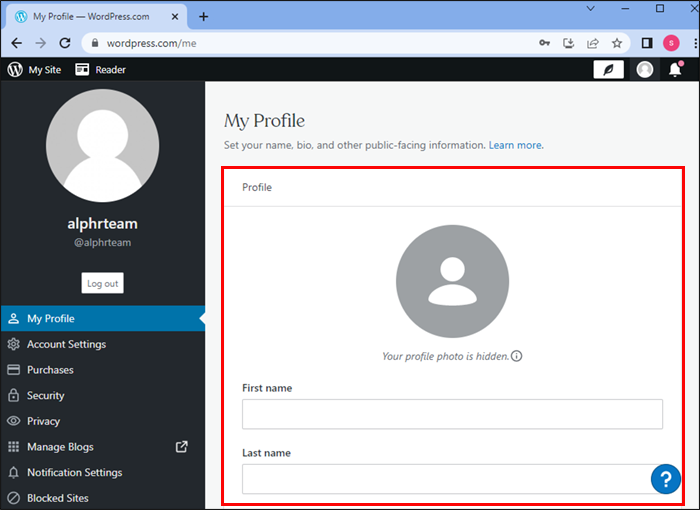Screen dimensions: 700x510
Task: Click the hidden profile photo placeholder
Action: coord(452,281)
